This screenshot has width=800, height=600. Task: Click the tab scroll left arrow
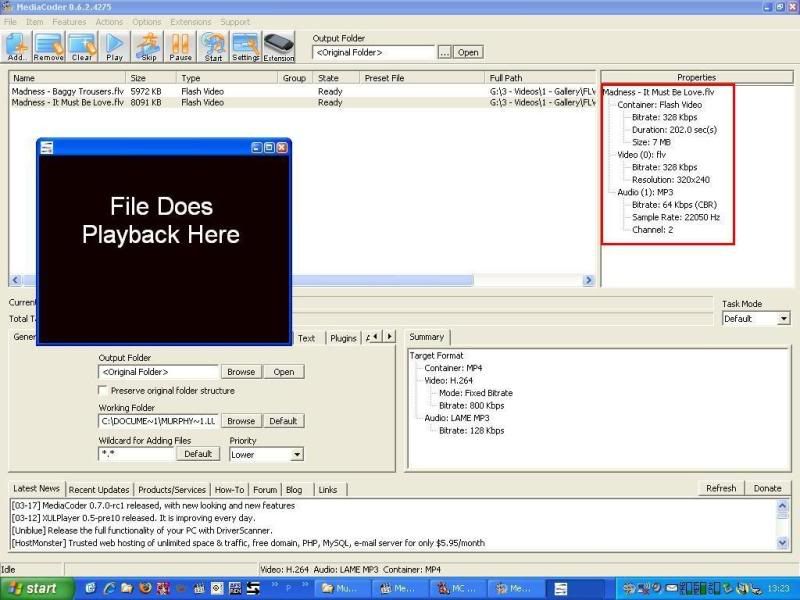(376, 336)
